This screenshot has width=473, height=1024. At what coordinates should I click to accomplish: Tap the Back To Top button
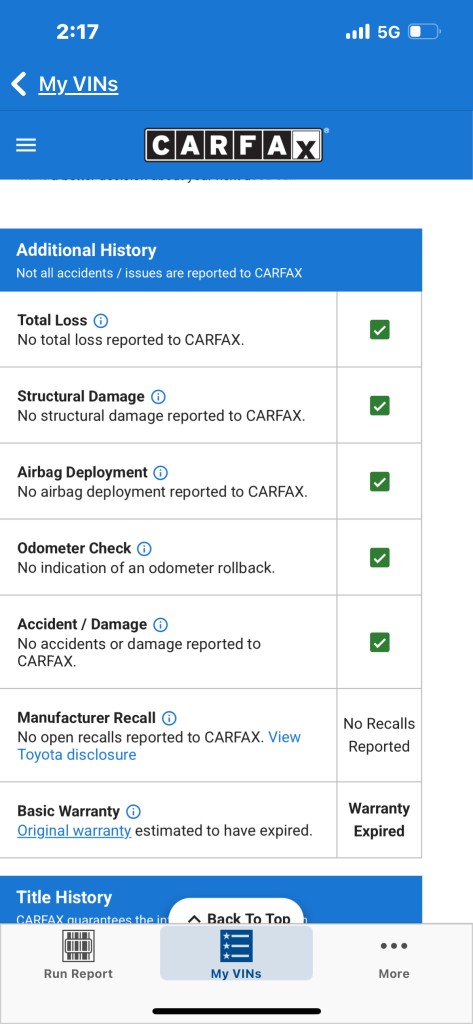[x=236, y=913]
